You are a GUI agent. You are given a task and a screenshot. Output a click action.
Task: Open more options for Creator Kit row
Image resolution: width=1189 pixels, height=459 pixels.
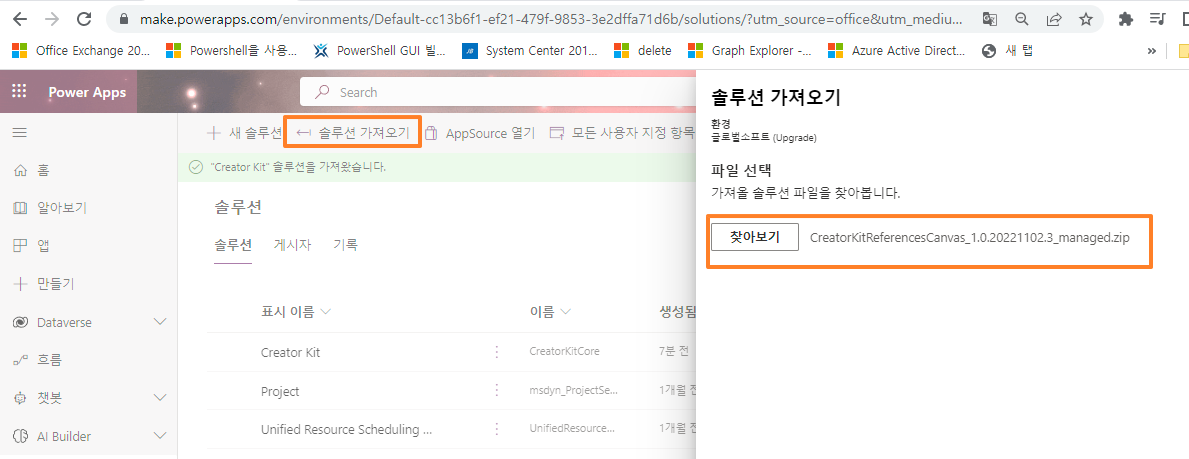(497, 352)
